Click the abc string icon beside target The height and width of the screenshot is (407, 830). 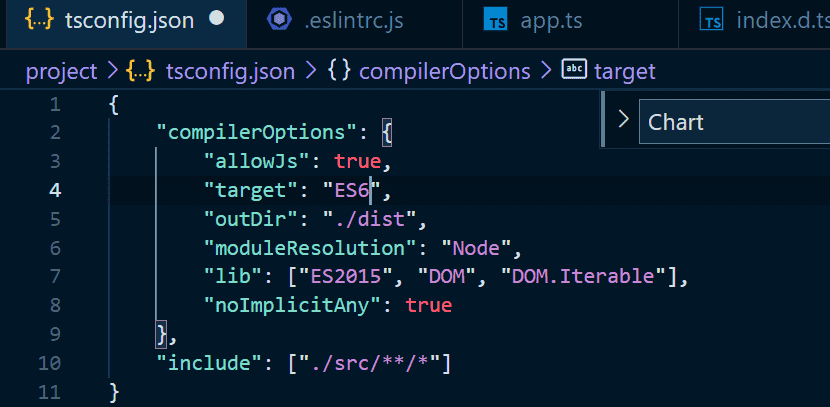point(574,70)
